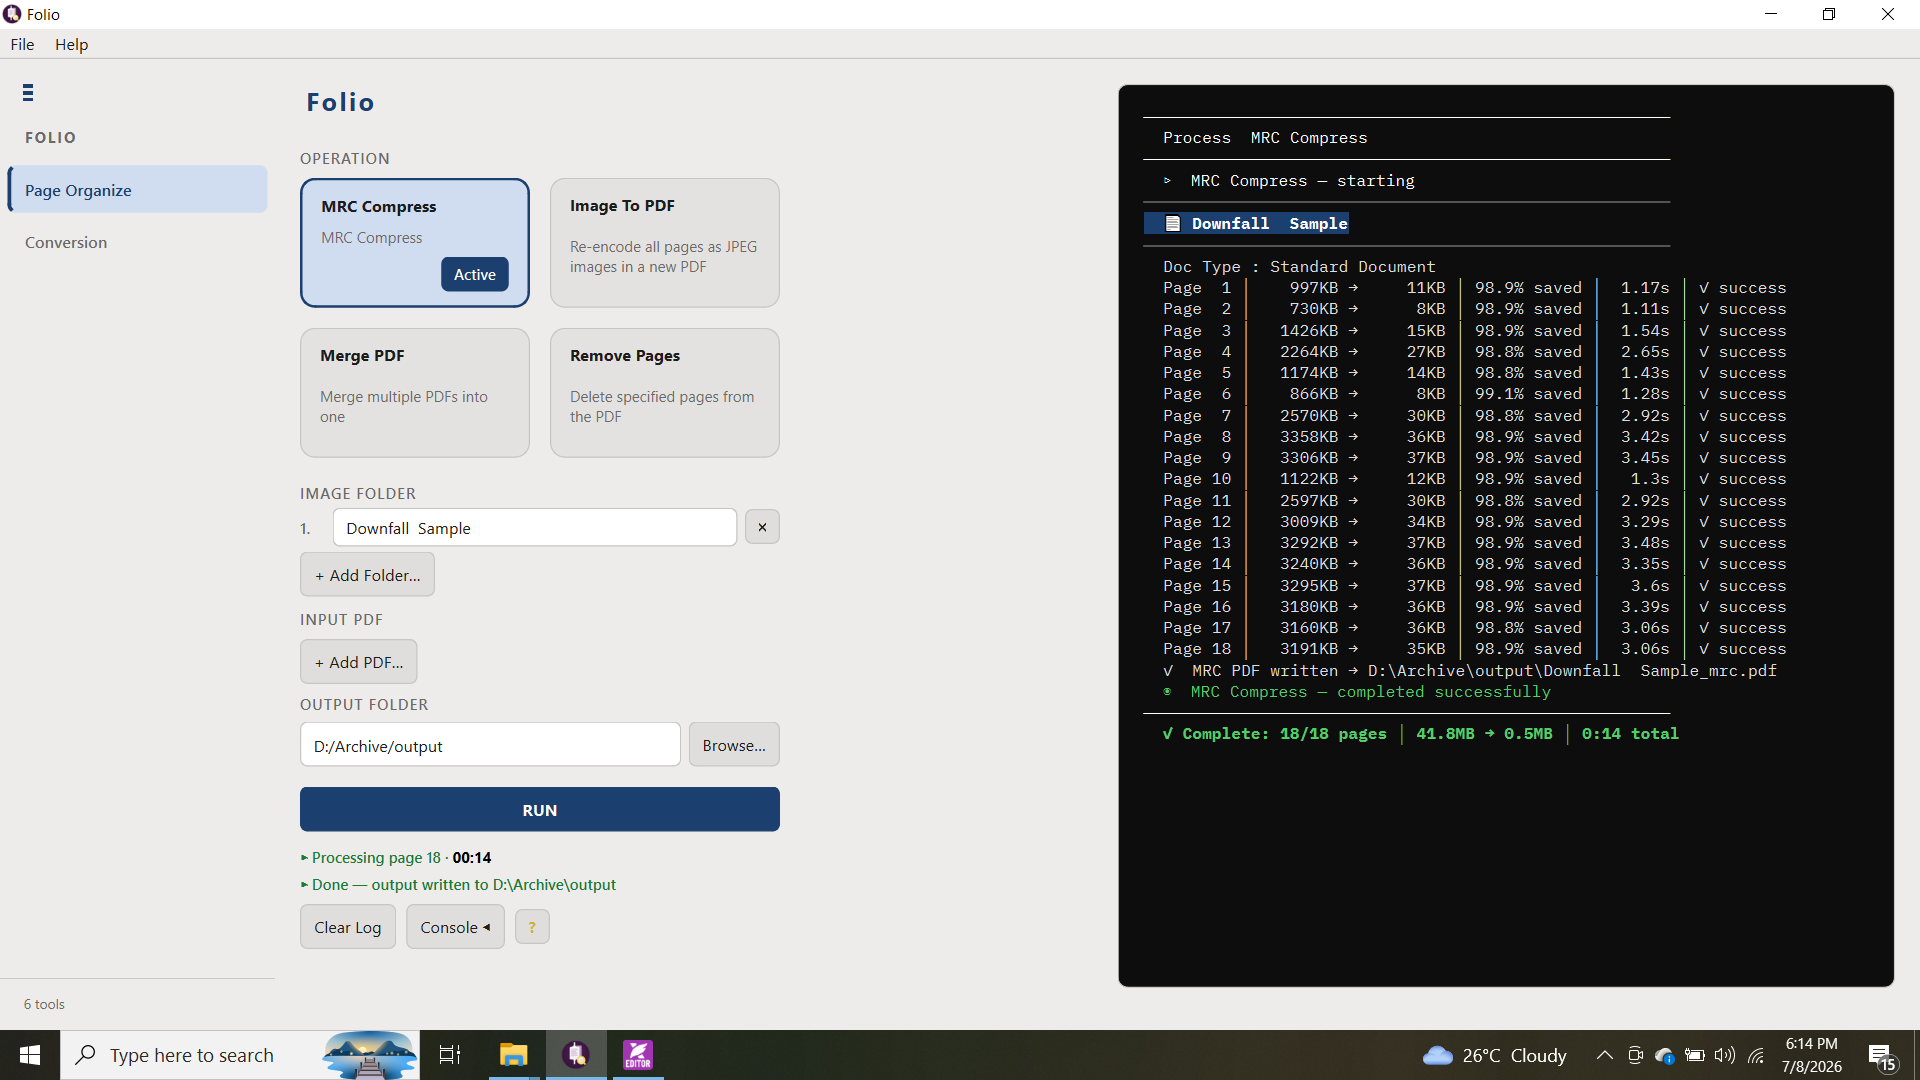Viewport: 1920px width, 1080px height.
Task: Click the 'Done — output written' log line
Action: pyautogui.click(x=458, y=884)
